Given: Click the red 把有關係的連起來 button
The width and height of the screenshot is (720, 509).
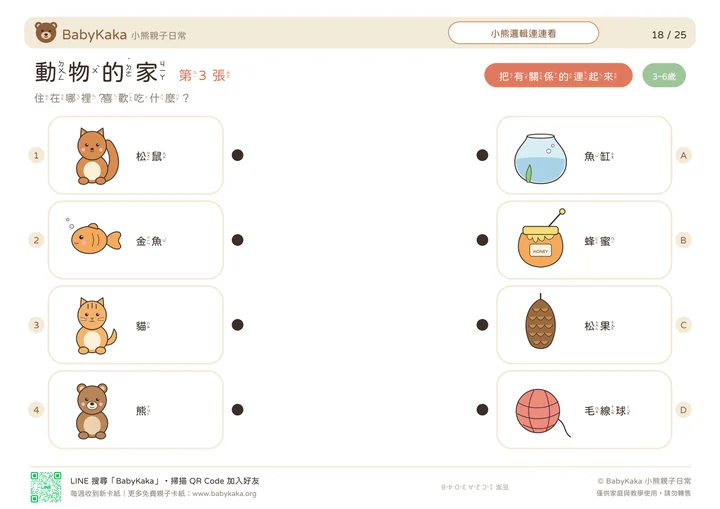Looking at the screenshot, I should [x=558, y=76].
